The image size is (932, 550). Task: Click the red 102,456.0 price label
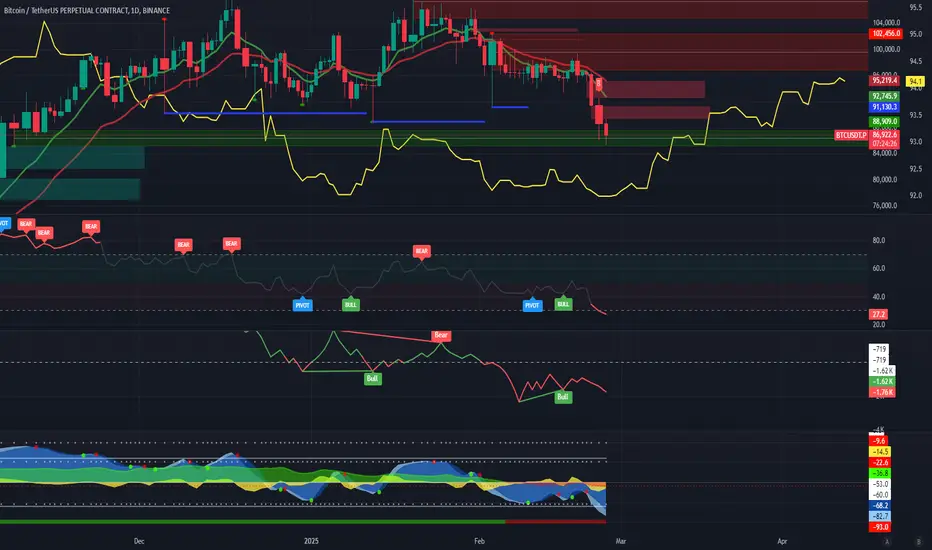pyautogui.click(x=886, y=34)
